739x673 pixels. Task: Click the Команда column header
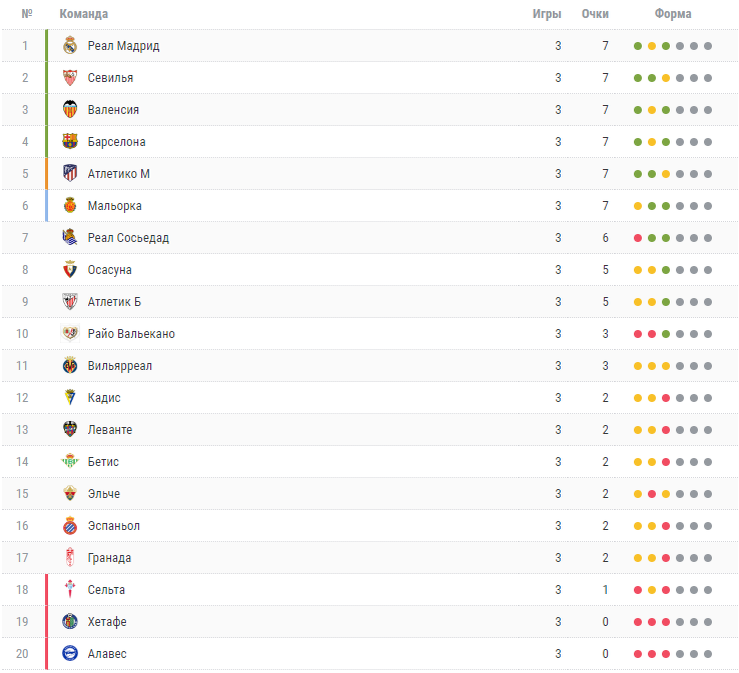point(83,14)
